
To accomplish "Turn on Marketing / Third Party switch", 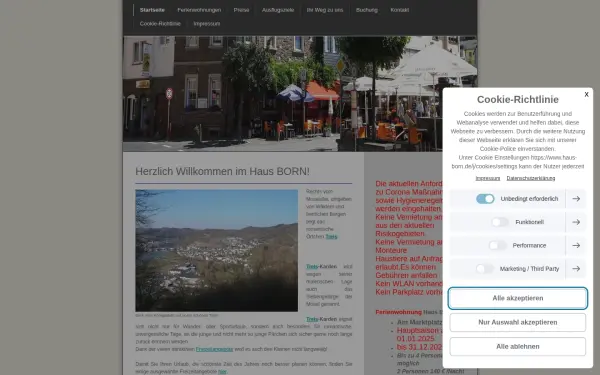I will pyautogui.click(x=485, y=269).
